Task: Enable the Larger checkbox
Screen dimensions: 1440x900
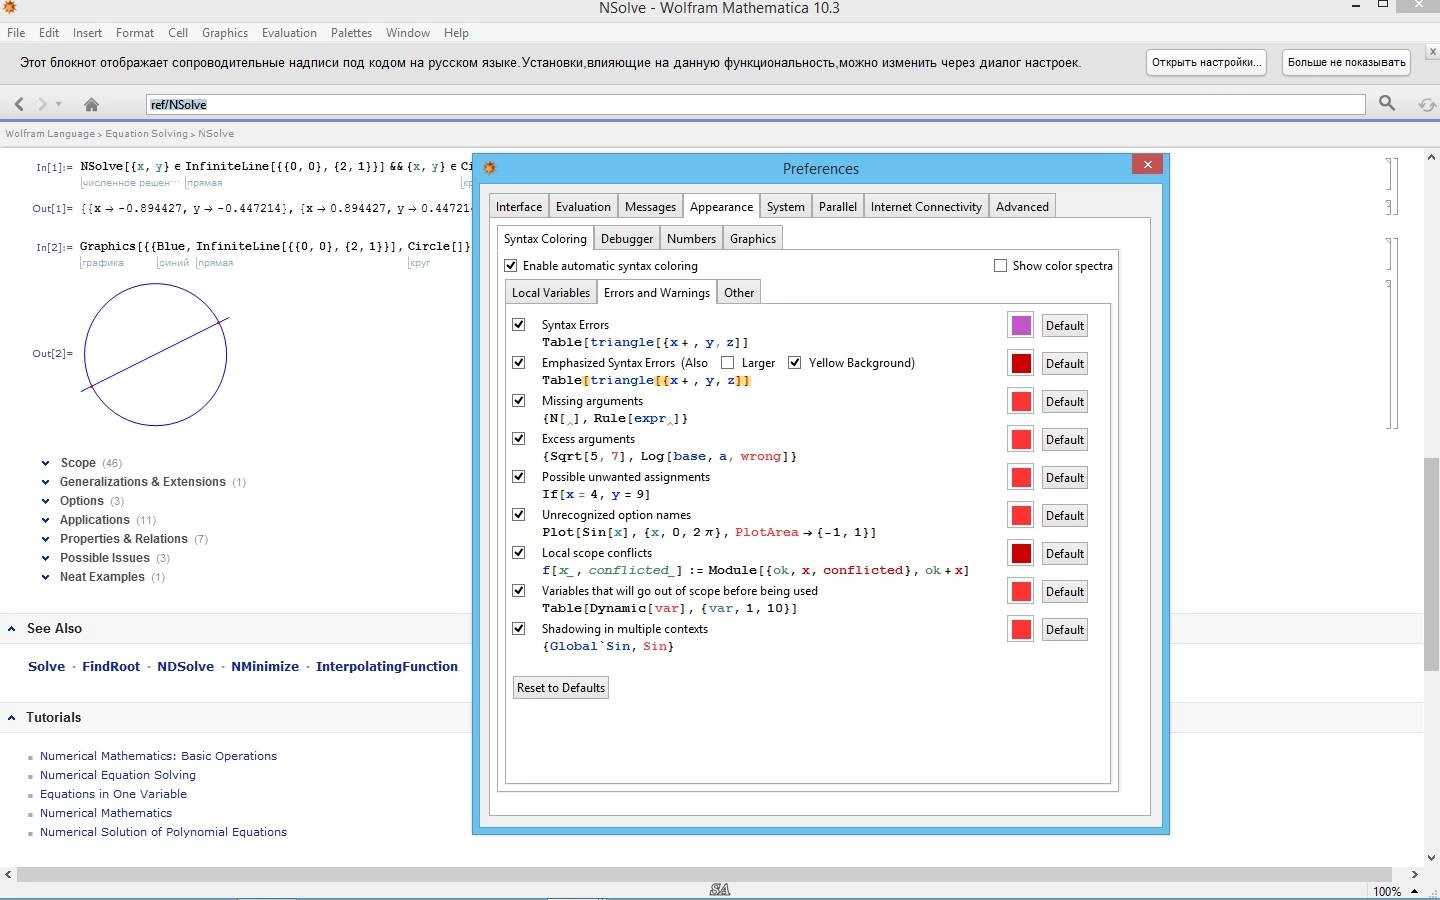Action: (x=727, y=363)
